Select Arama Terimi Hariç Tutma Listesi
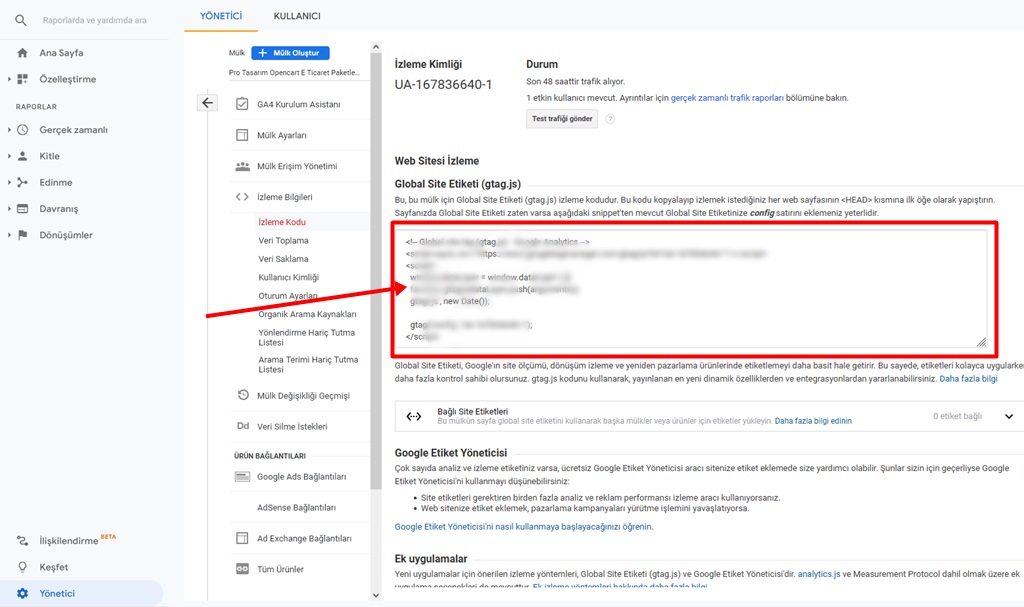 click(x=308, y=364)
